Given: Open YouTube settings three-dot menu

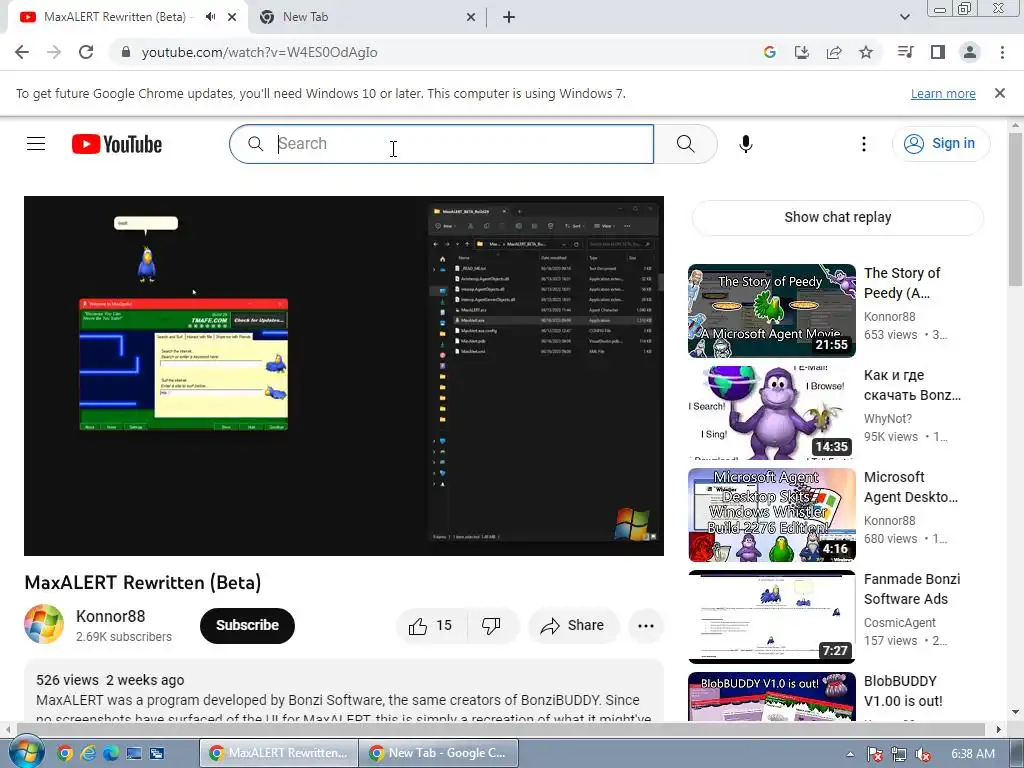Looking at the screenshot, I should [864, 144].
